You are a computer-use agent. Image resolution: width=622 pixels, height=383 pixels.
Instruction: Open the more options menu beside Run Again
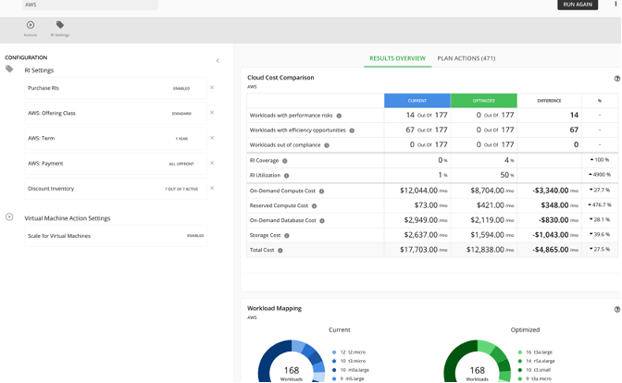click(616, 4)
